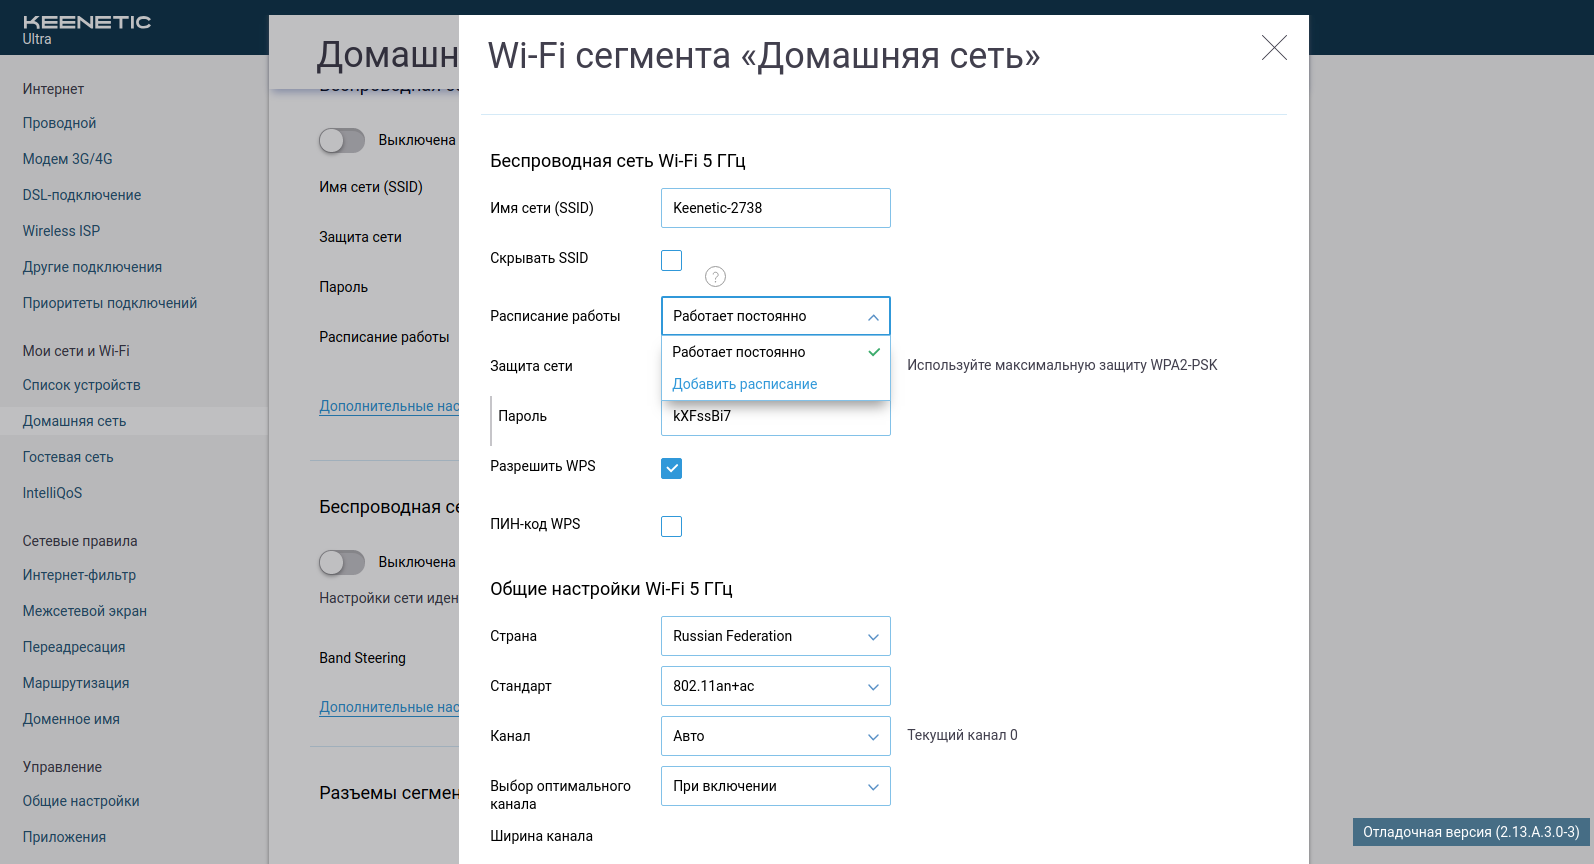The width and height of the screenshot is (1594, 864).
Task: Open Приоритеты подключений sidebar item
Action: [110, 303]
